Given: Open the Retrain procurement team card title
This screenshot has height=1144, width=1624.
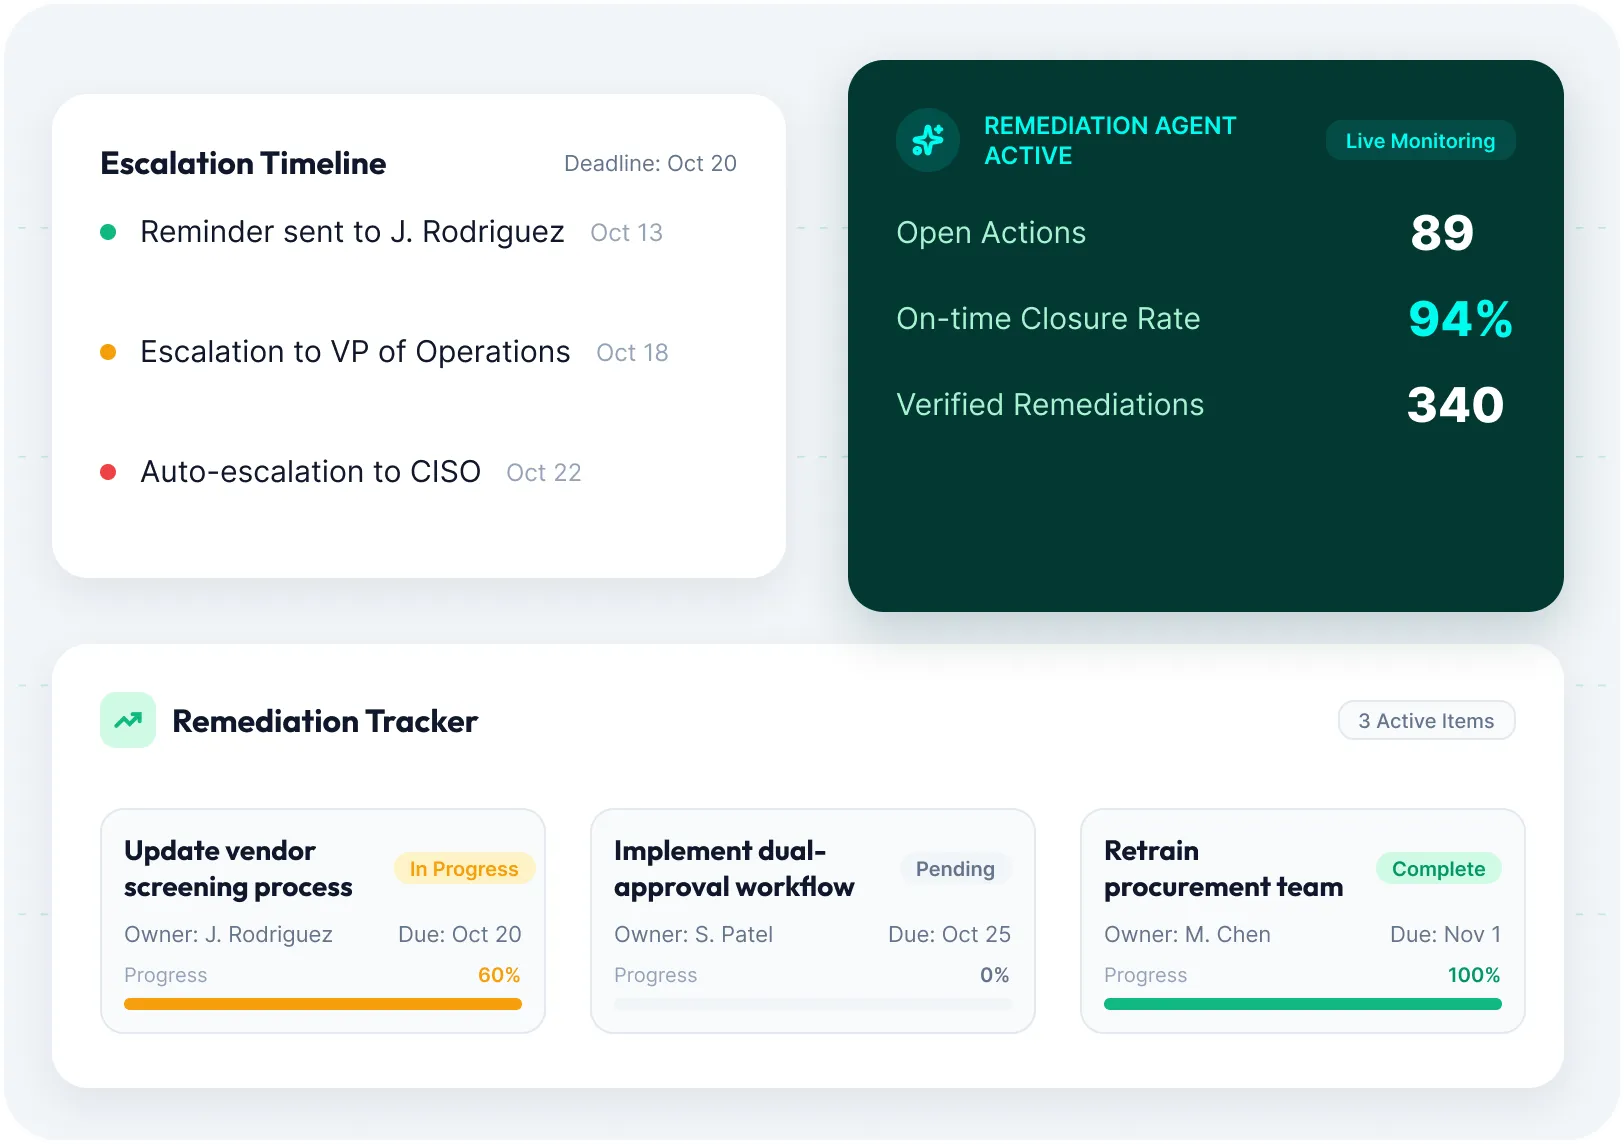Looking at the screenshot, I should (x=1223, y=869).
